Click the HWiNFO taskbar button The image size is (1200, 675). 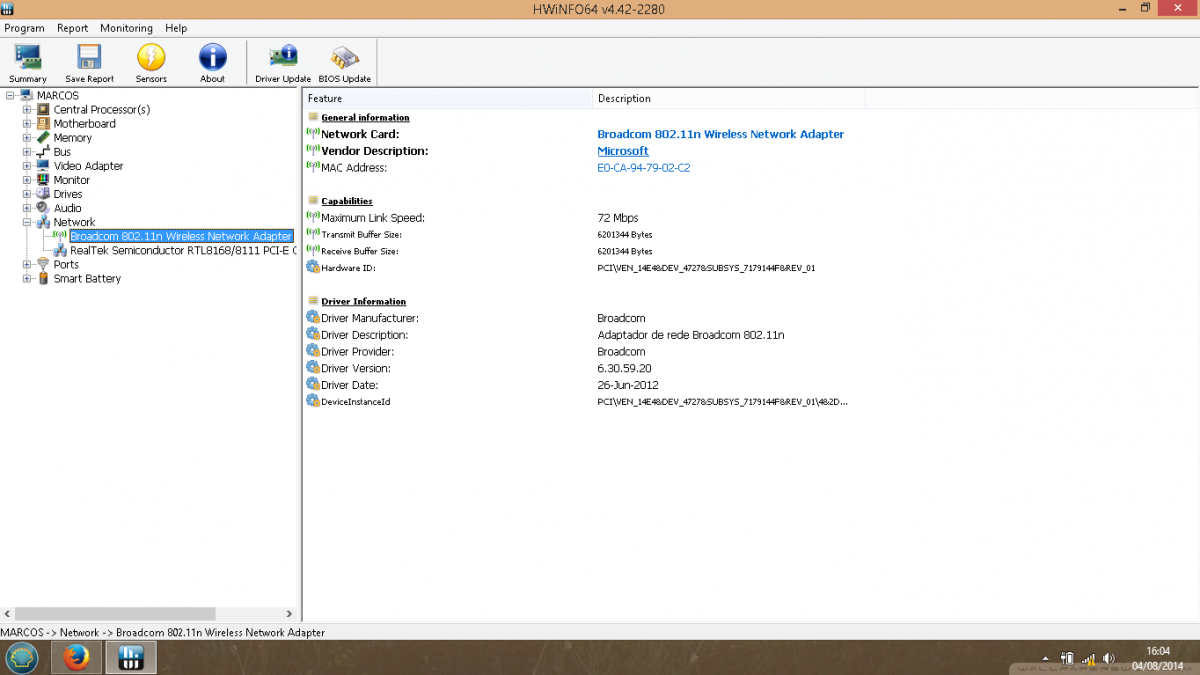click(131, 658)
